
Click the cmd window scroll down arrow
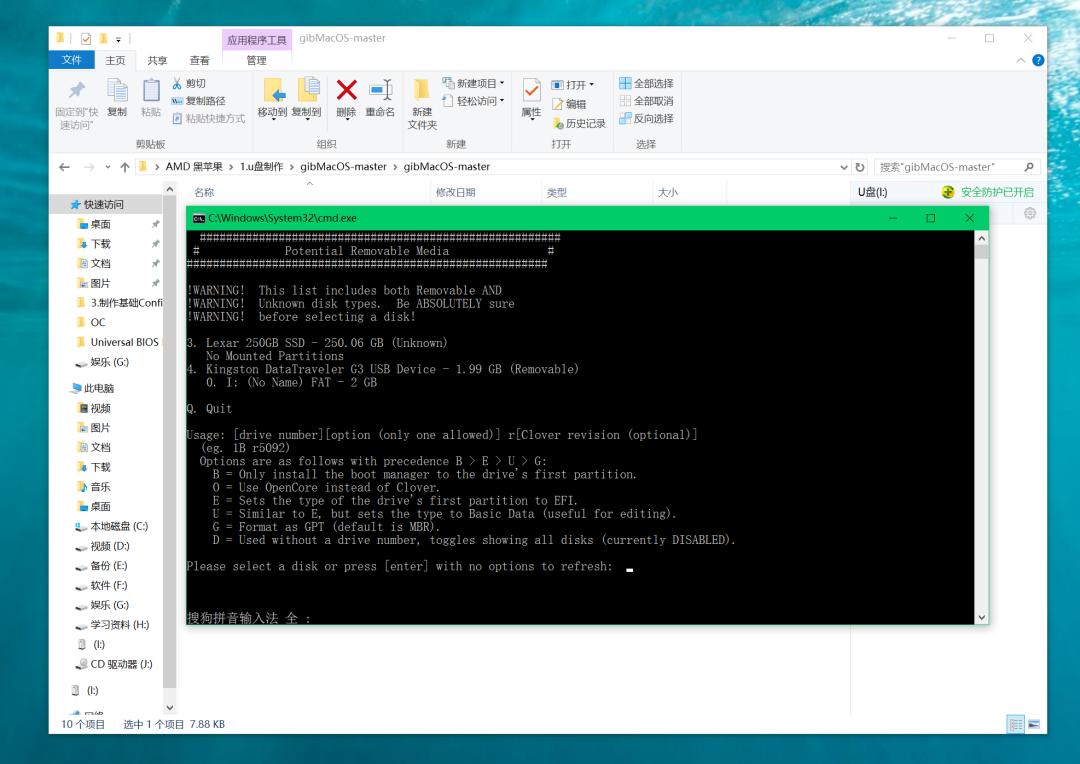pyautogui.click(x=982, y=617)
